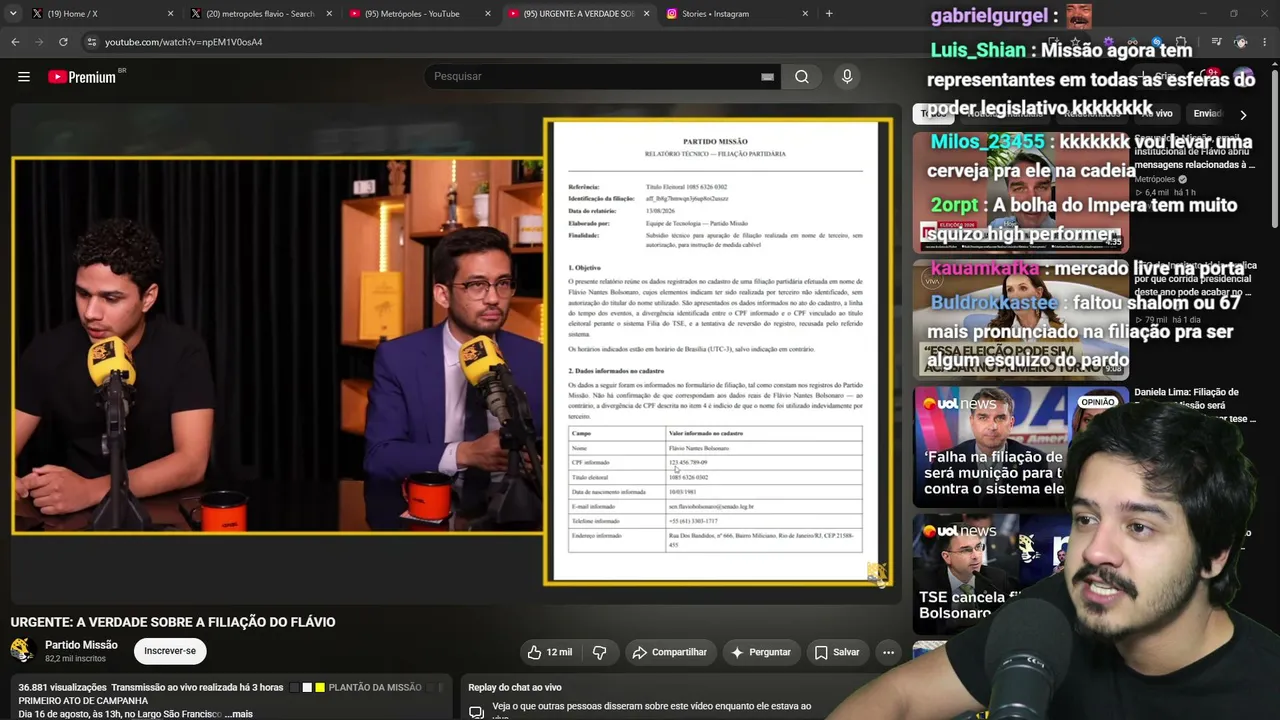
Task: Click the search magnifier button
Action: (x=802, y=76)
